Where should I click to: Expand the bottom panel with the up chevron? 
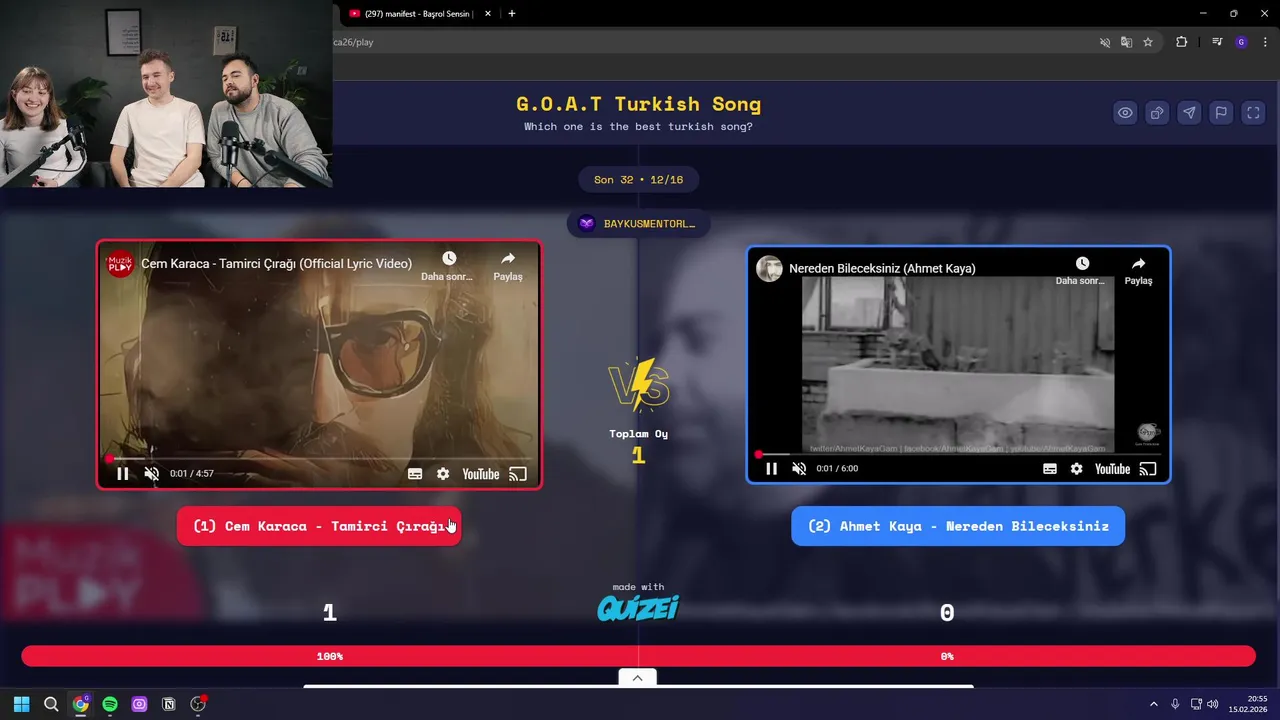[637, 678]
